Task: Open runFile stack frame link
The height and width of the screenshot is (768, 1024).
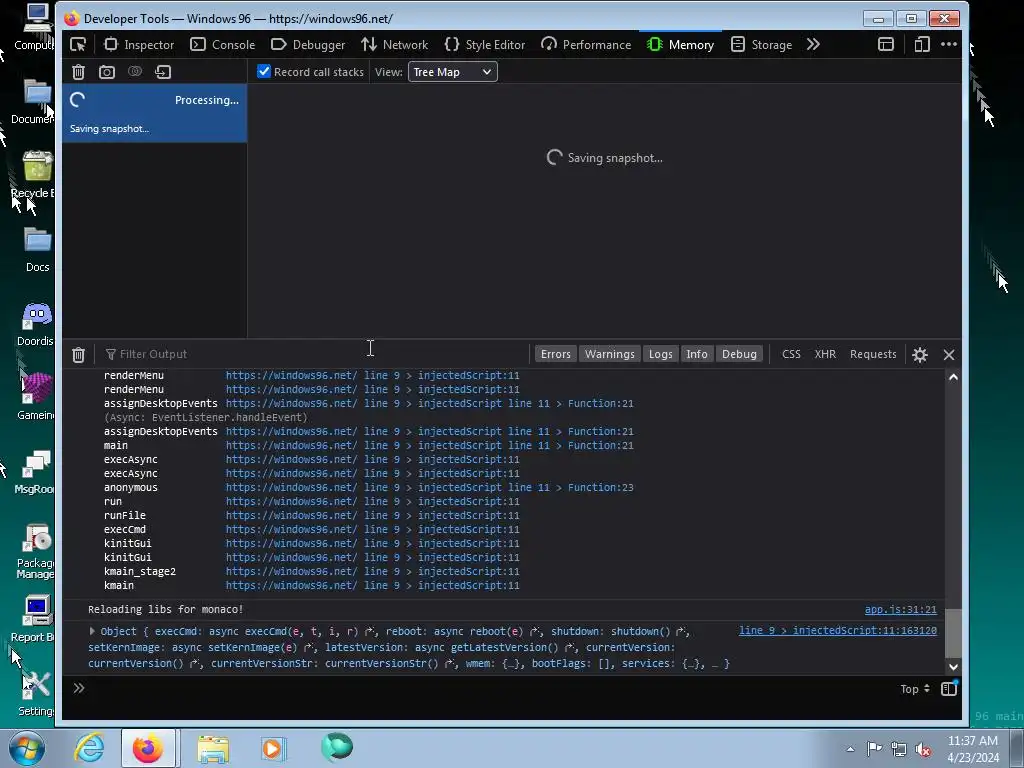Action: (372, 515)
